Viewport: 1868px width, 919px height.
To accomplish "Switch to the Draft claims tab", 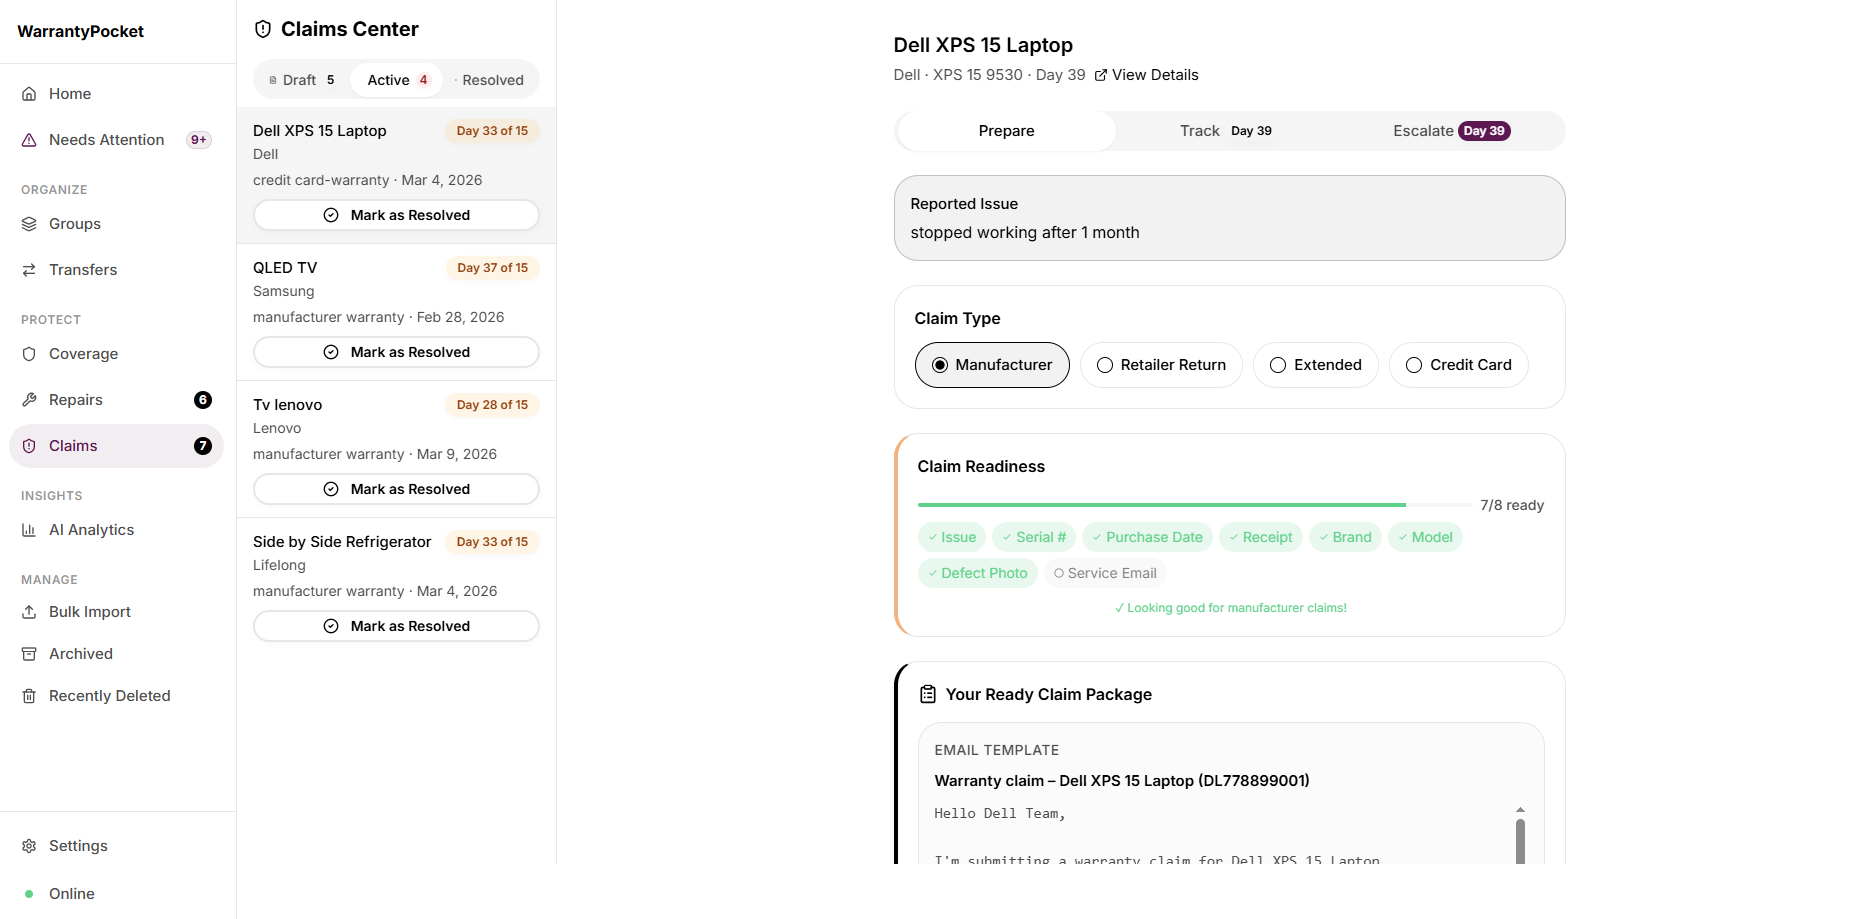I will (302, 80).
